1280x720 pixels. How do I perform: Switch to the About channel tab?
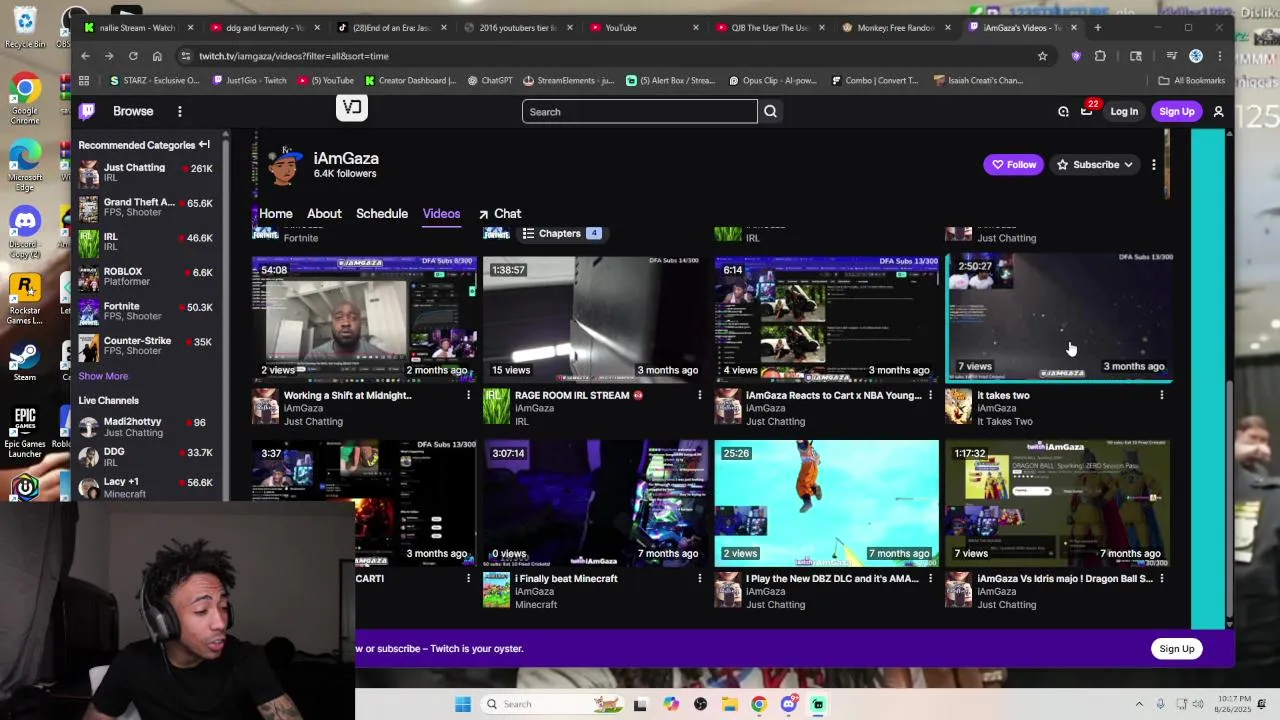coord(324,214)
